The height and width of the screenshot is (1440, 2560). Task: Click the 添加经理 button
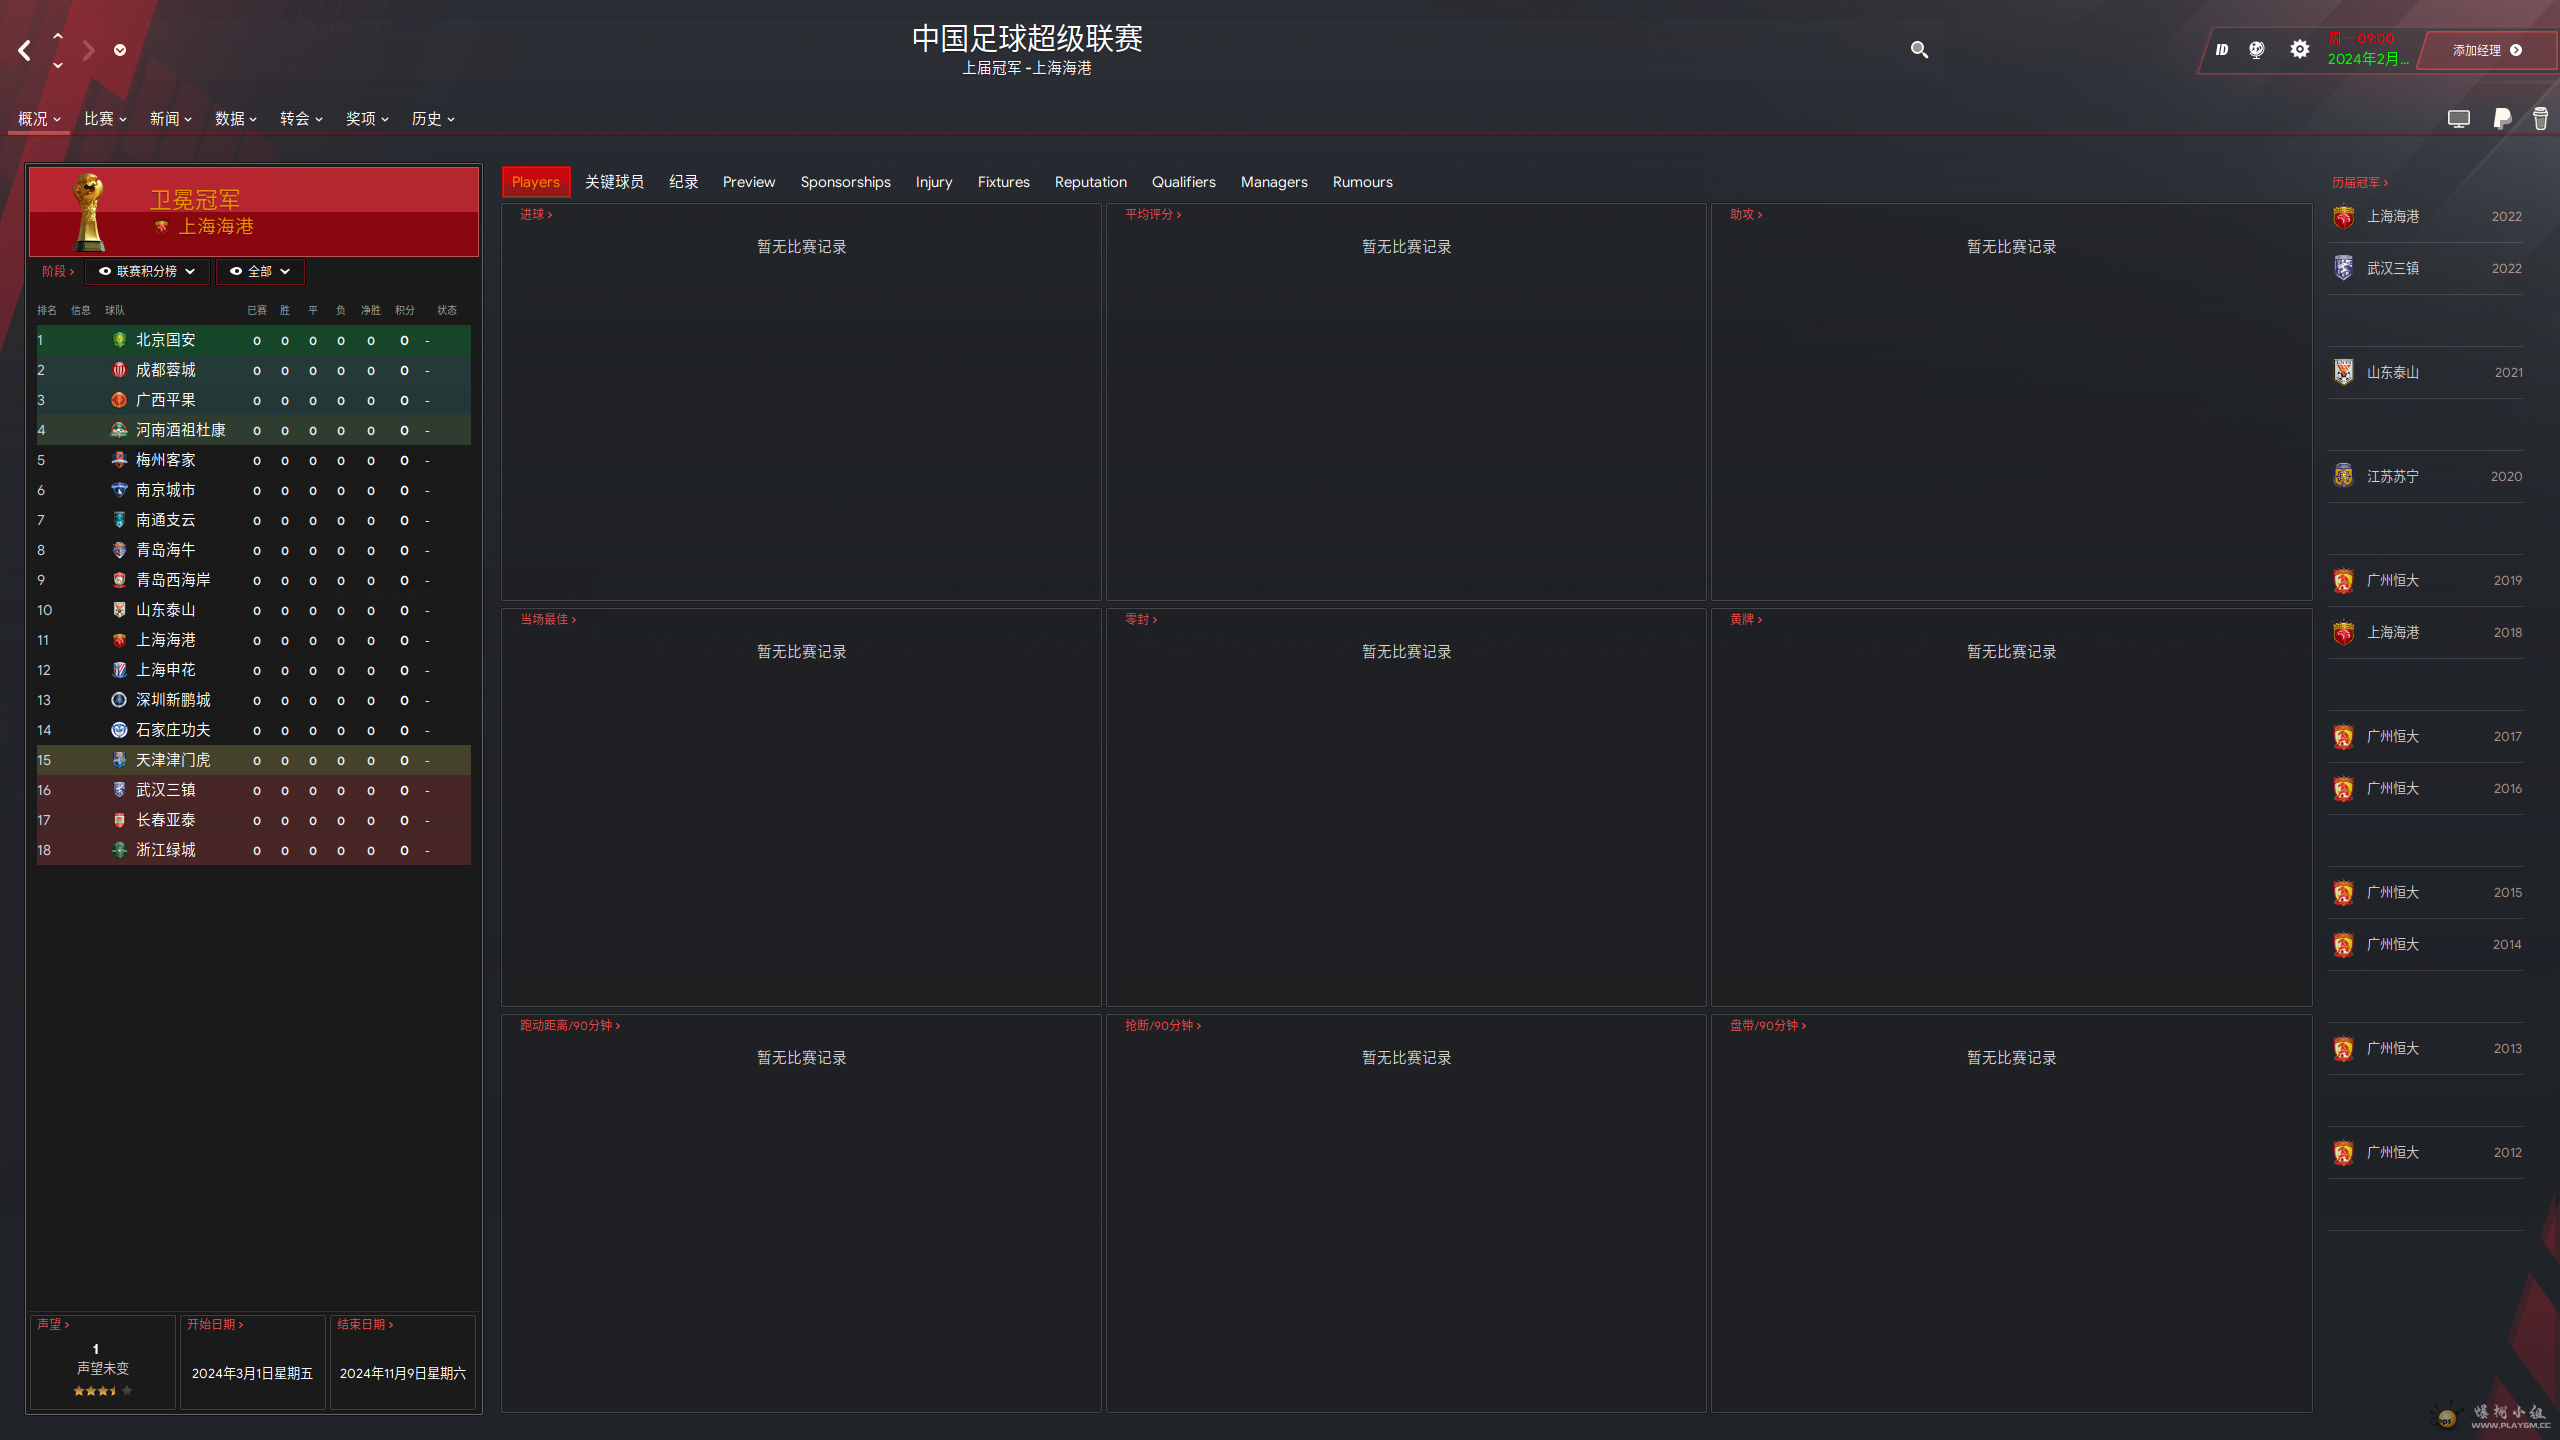pos(2487,50)
